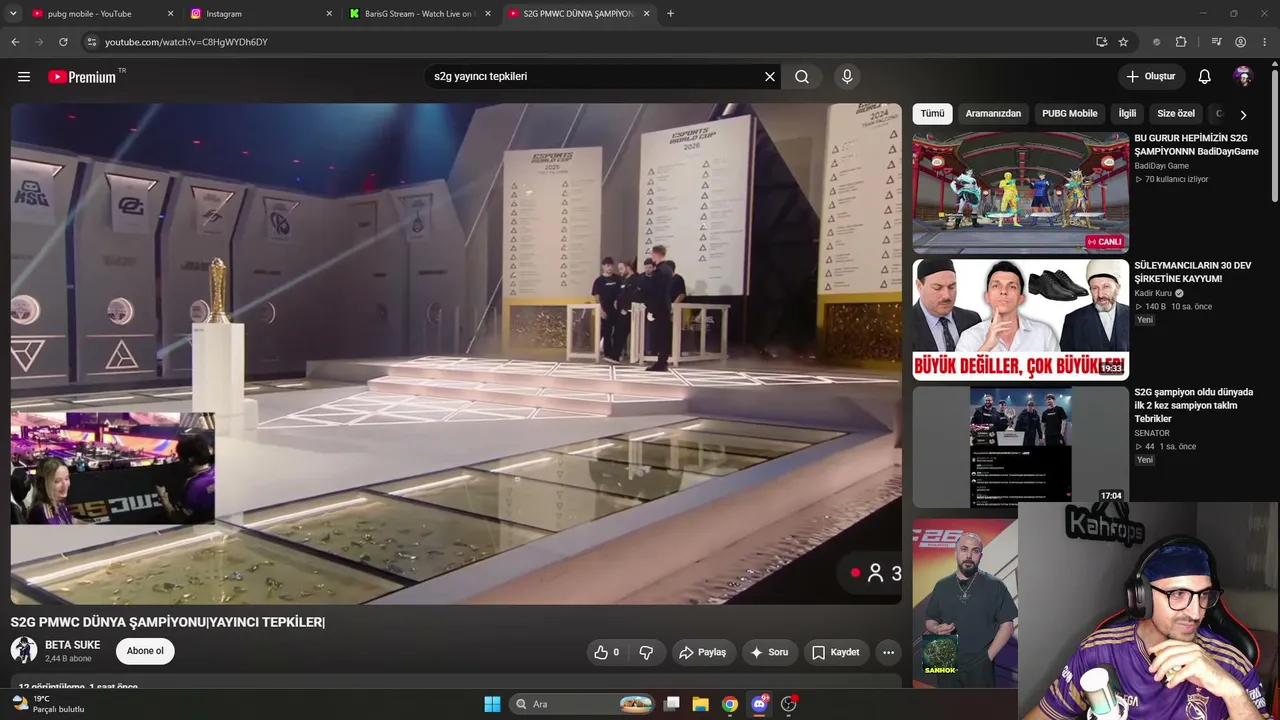
Task: Open the tab search dropdown
Action: coord(15,14)
